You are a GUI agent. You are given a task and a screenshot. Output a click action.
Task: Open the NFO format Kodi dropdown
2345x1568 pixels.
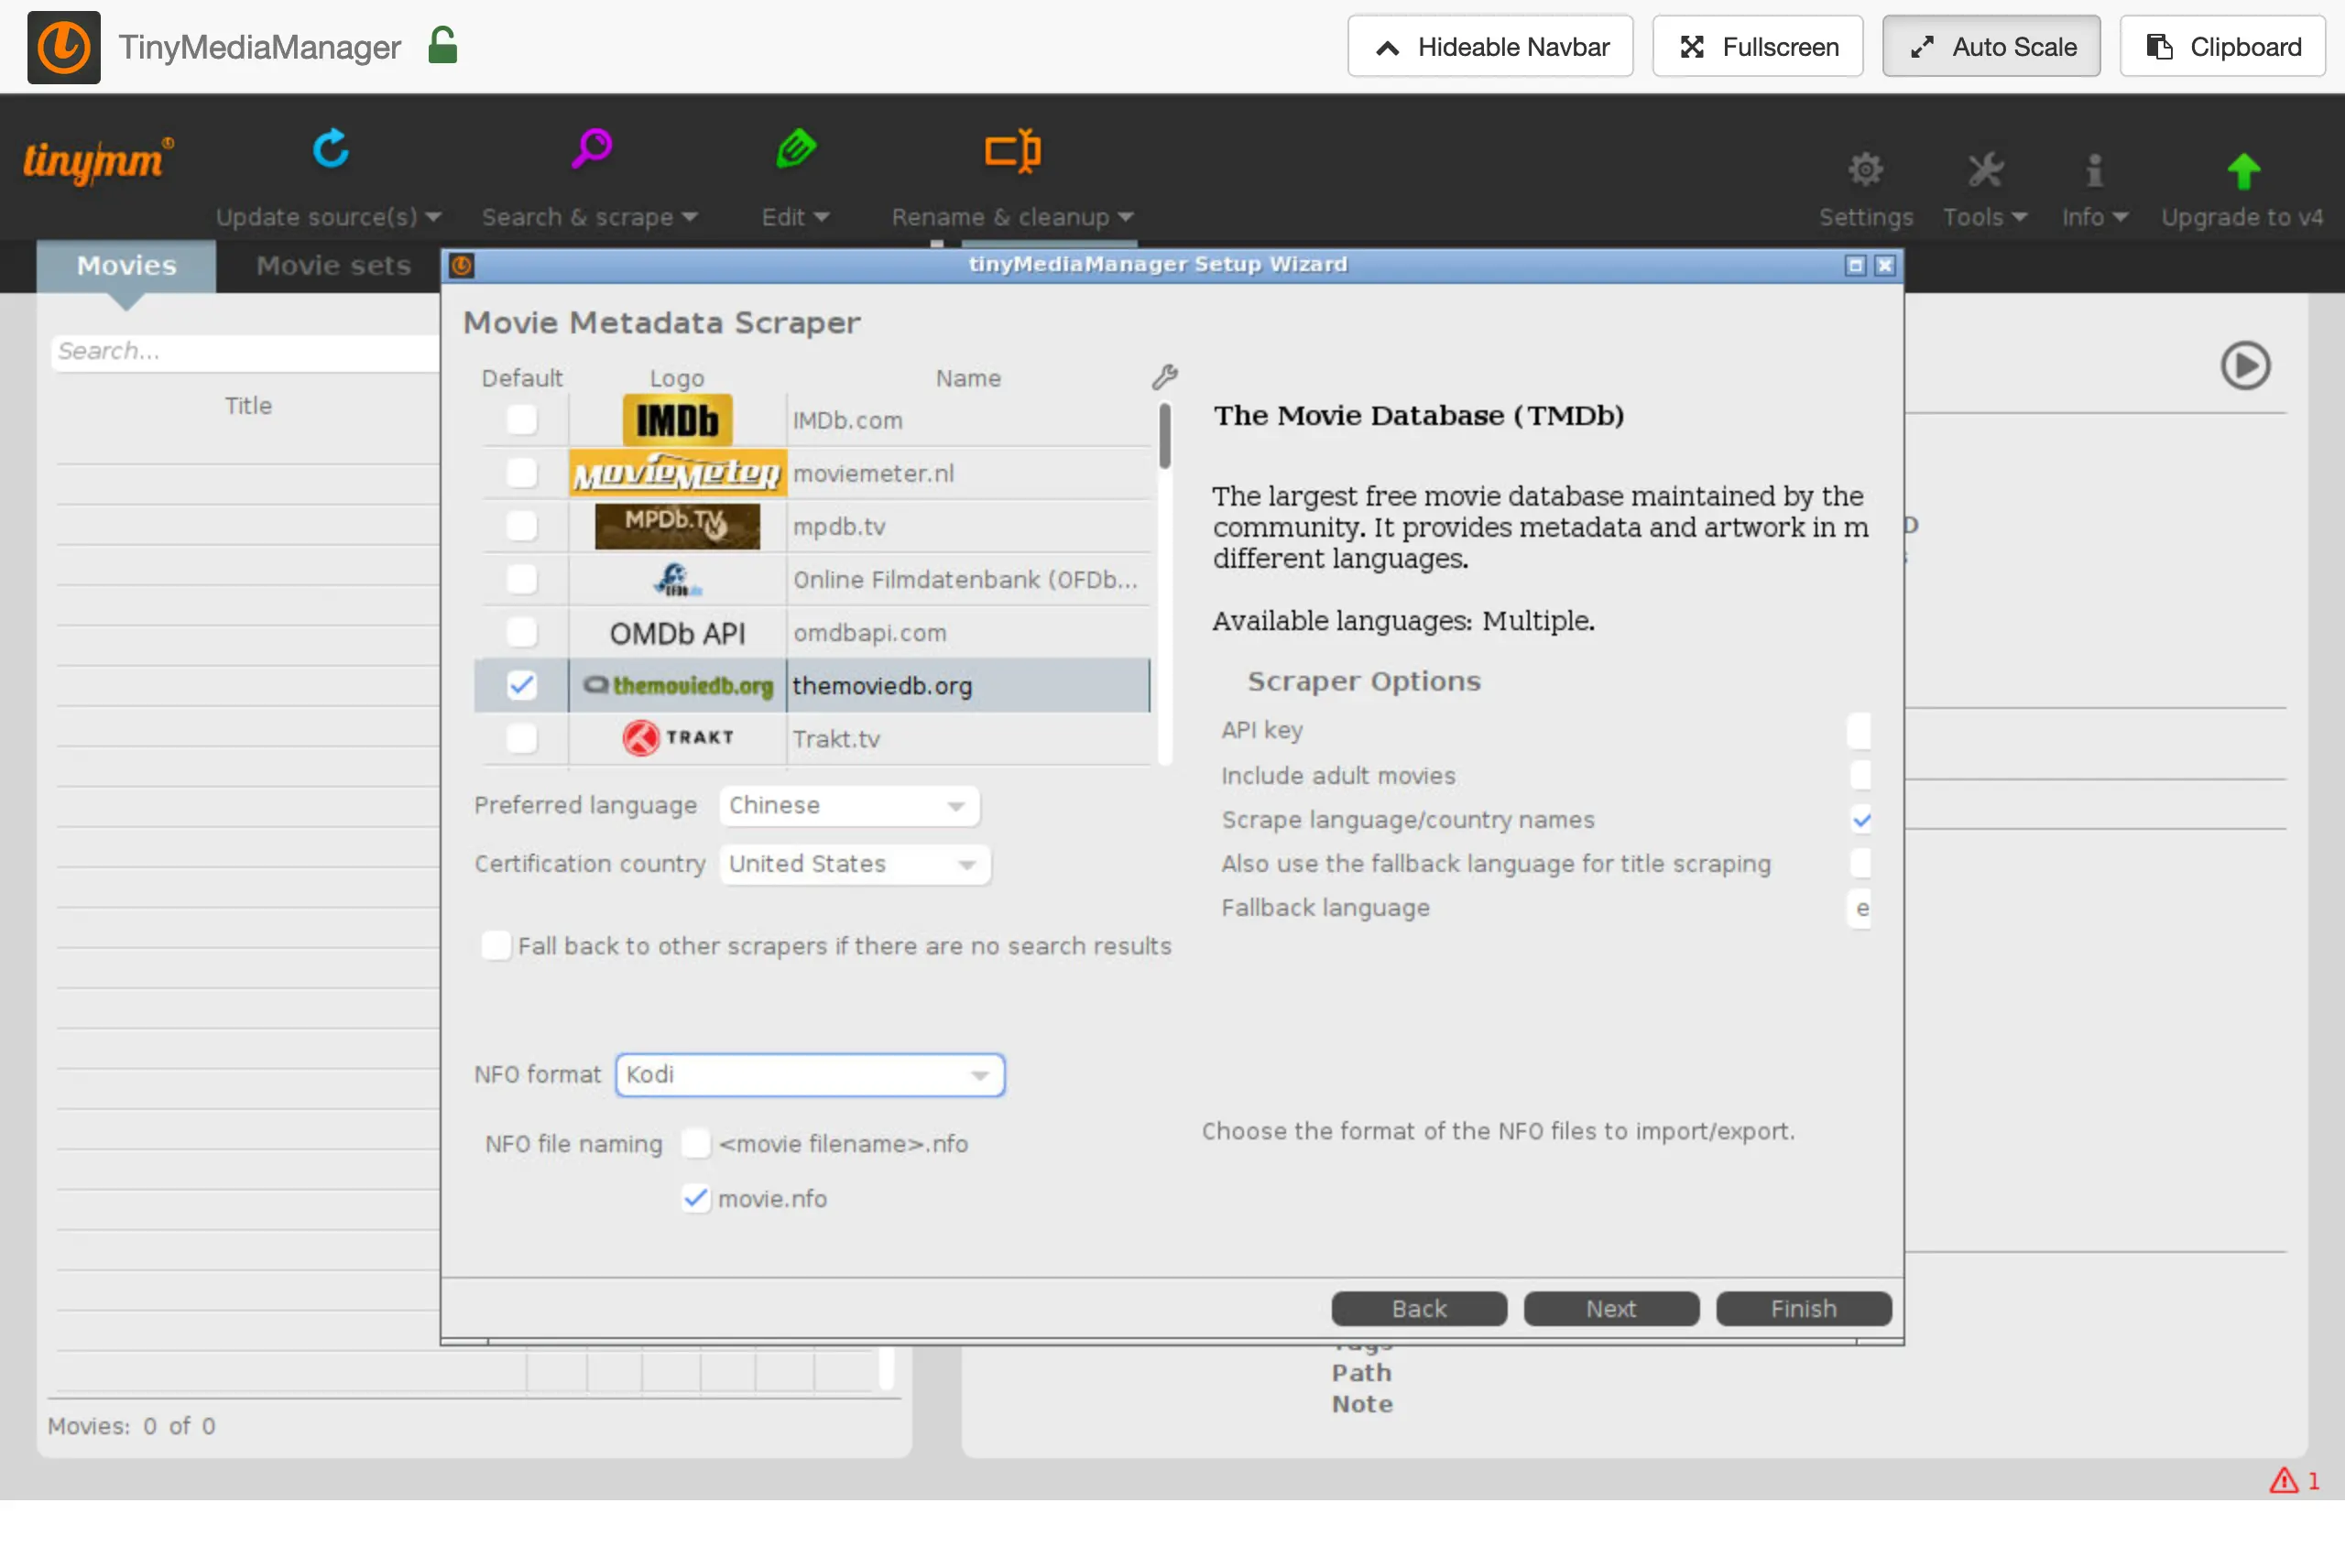point(810,1075)
